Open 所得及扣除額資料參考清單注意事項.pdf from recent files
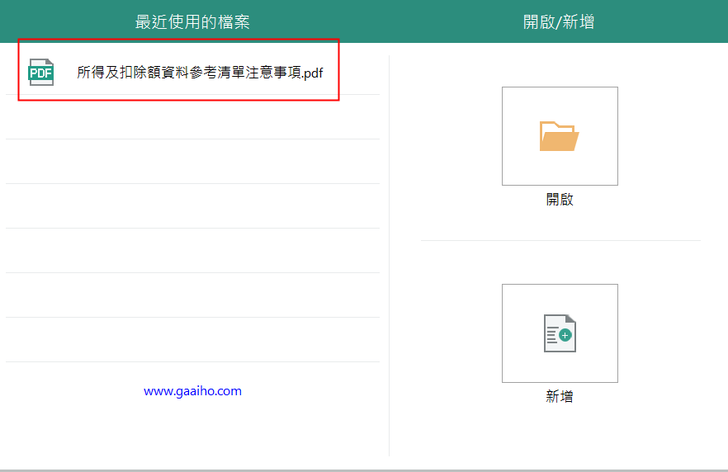The image size is (728, 472). coord(200,72)
